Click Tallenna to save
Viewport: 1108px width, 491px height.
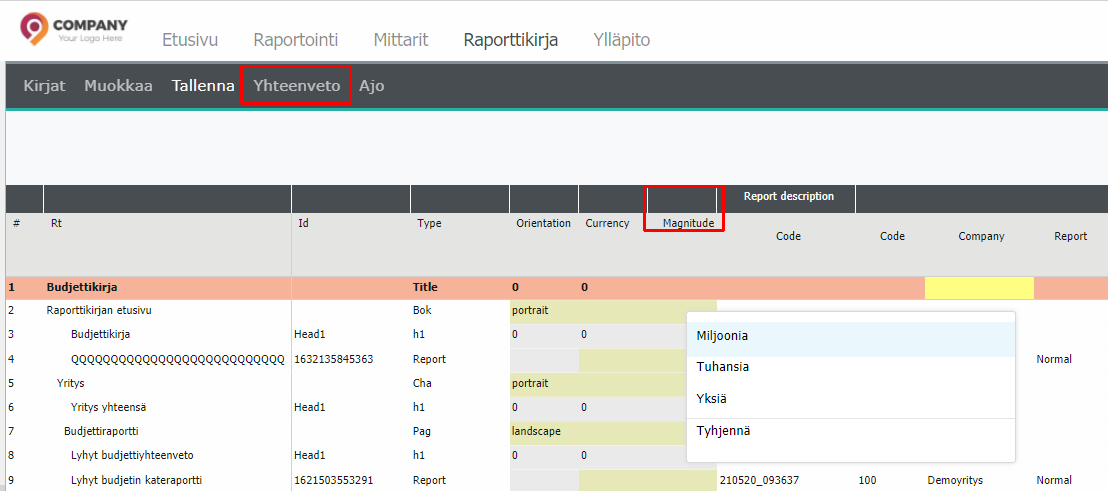pyautogui.click(x=203, y=86)
